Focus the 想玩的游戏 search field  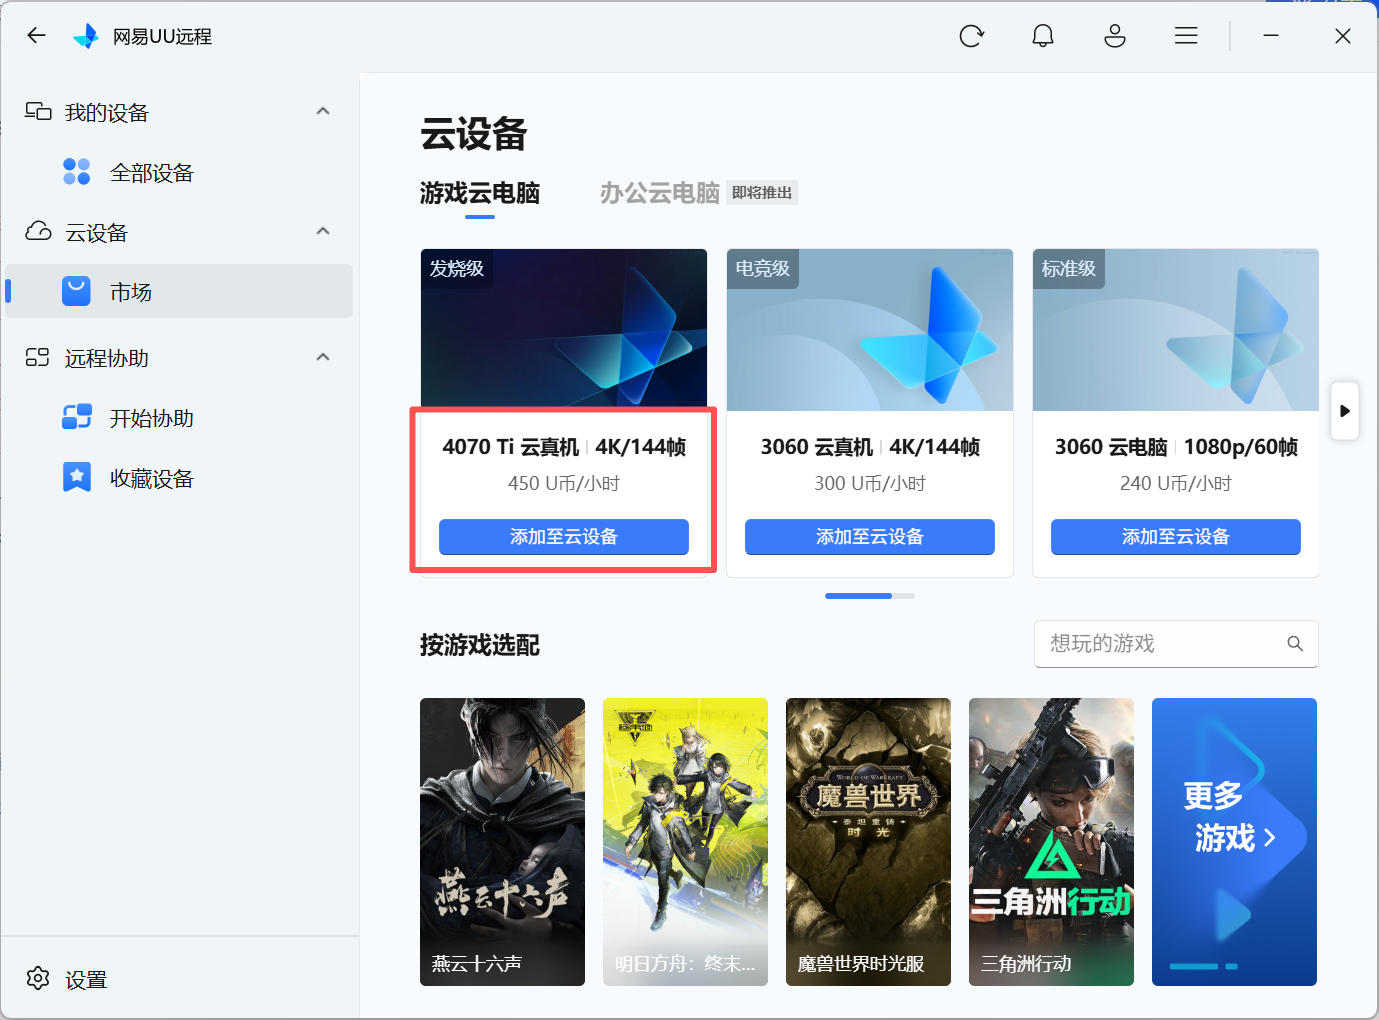click(x=1176, y=644)
